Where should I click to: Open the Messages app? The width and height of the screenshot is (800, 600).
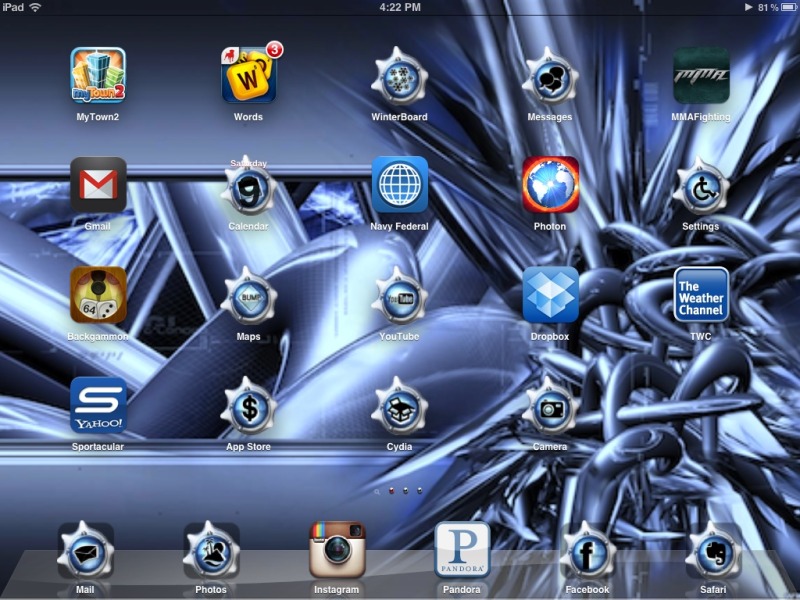[550, 77]
